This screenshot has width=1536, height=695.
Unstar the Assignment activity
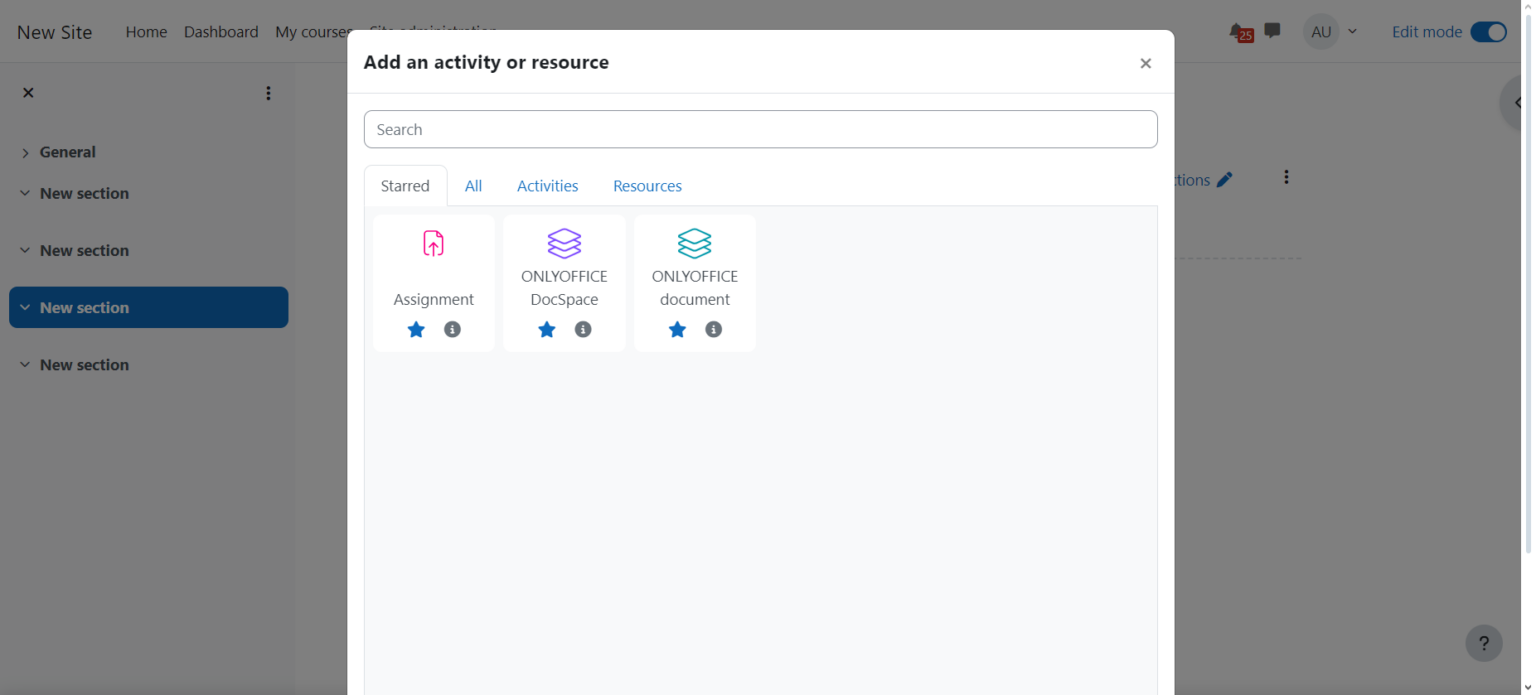tap(416, 329)
